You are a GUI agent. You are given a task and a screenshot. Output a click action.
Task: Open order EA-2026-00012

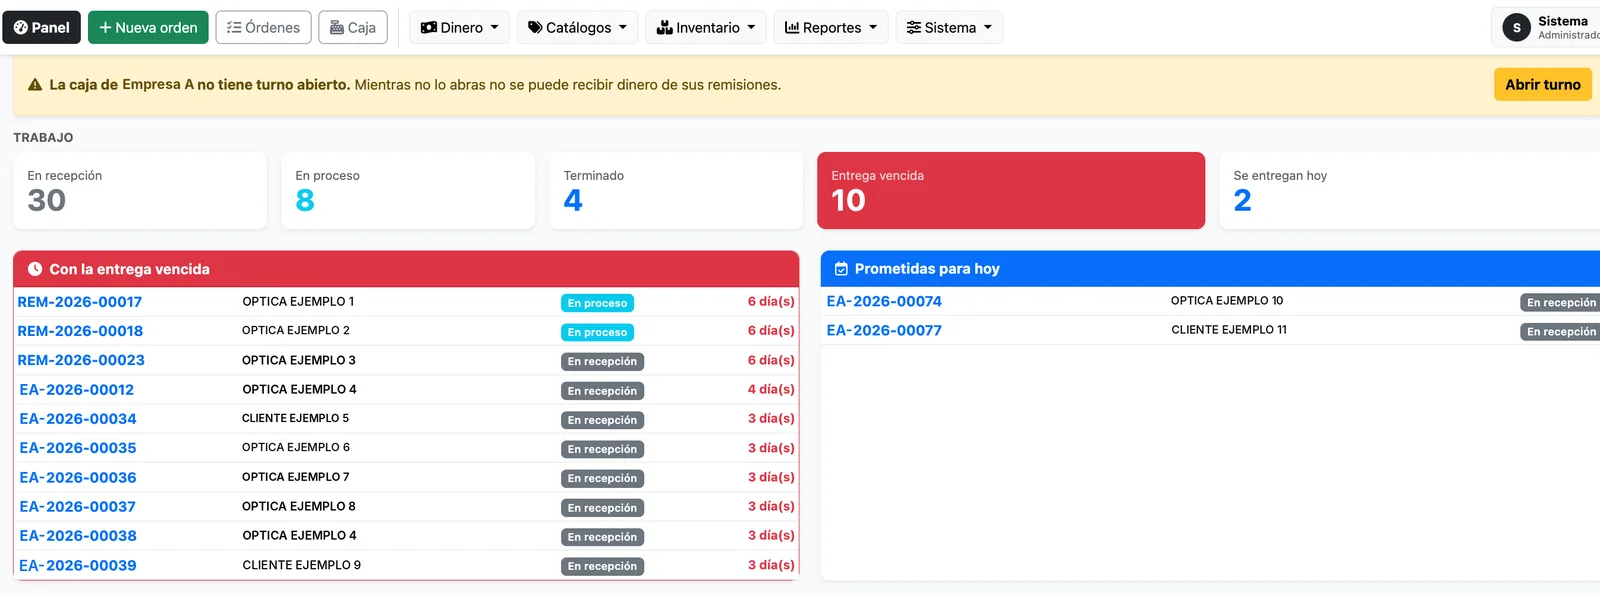(77, 390)
